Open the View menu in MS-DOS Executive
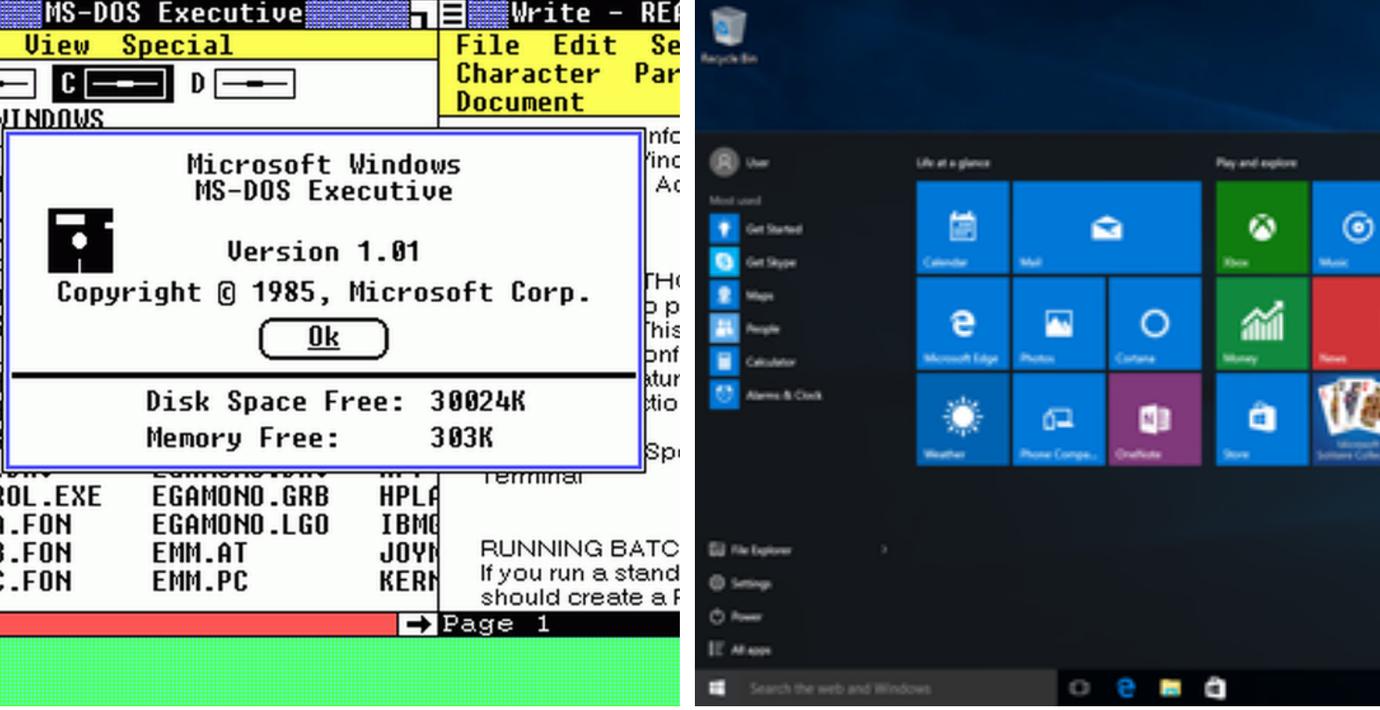 [57, 45]
